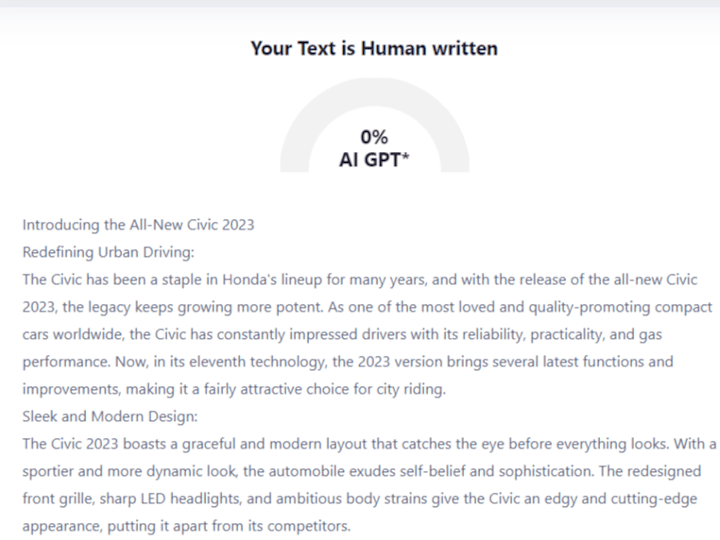Click the line starting "2023, the legacy keeps growing"
This screenshot has height=540, width=720.
tap(367, 307)
